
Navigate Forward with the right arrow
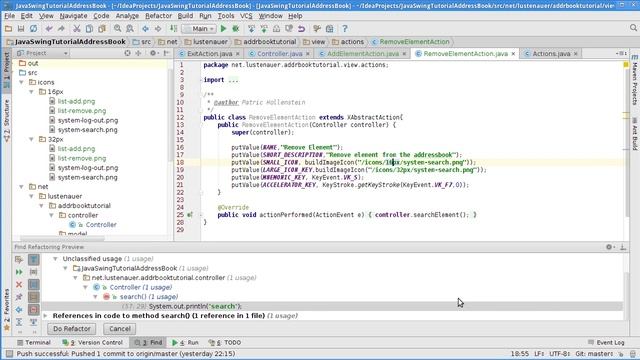tap(158, 29)
